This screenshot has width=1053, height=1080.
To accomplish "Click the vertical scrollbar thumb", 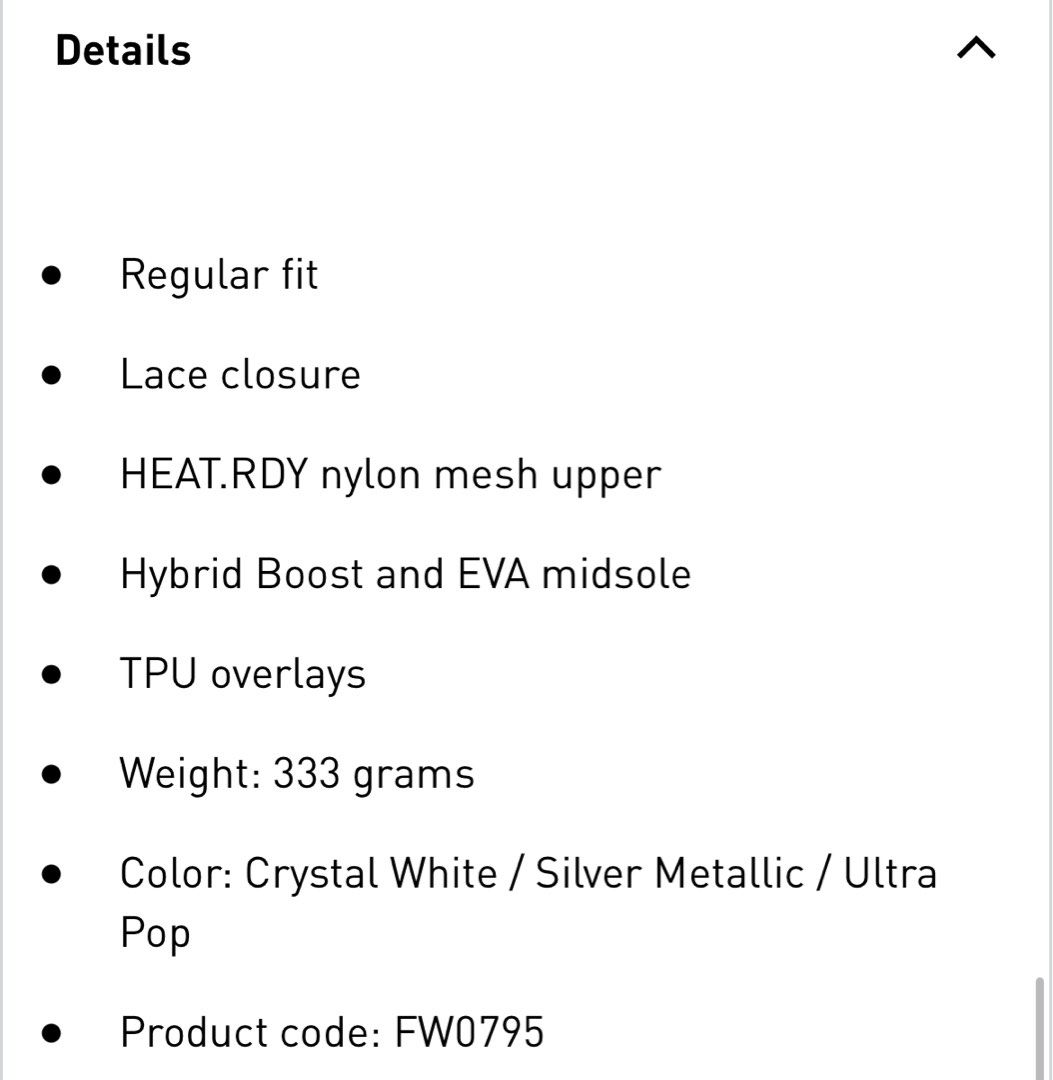I will [1041, 1027].
